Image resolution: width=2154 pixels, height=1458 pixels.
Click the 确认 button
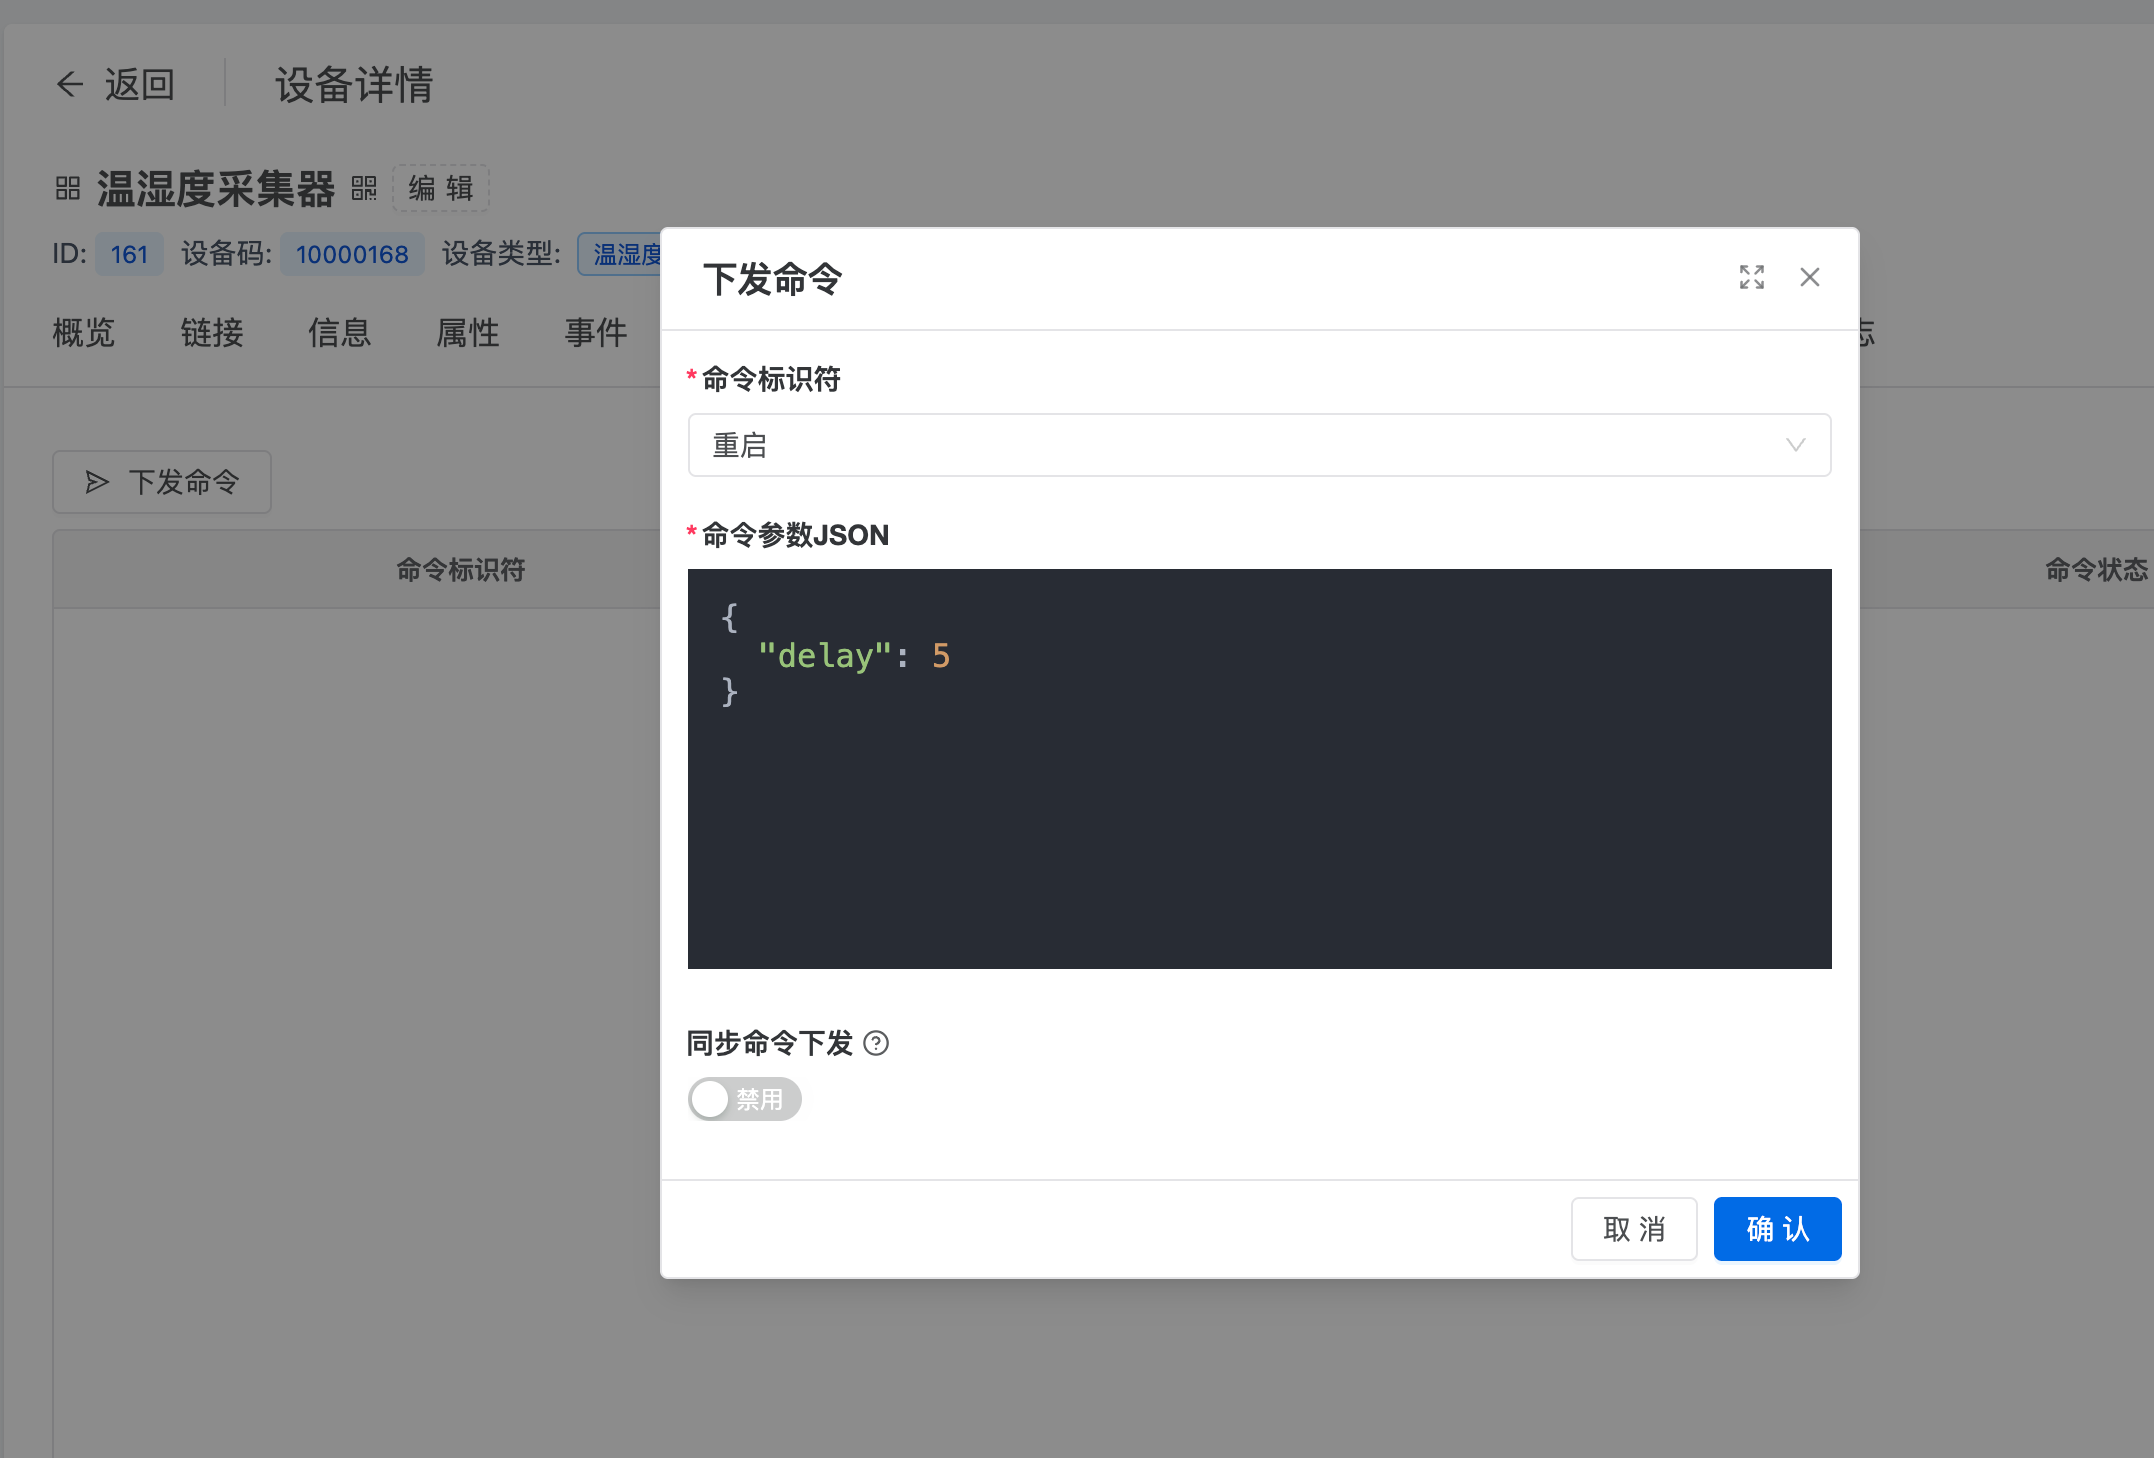pos(1777,1229)
